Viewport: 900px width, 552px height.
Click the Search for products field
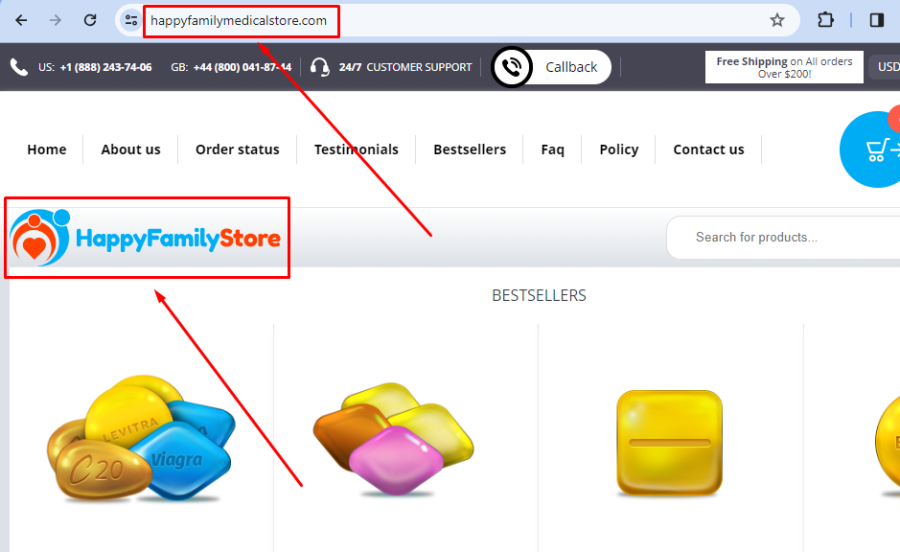tap(783, 238)
